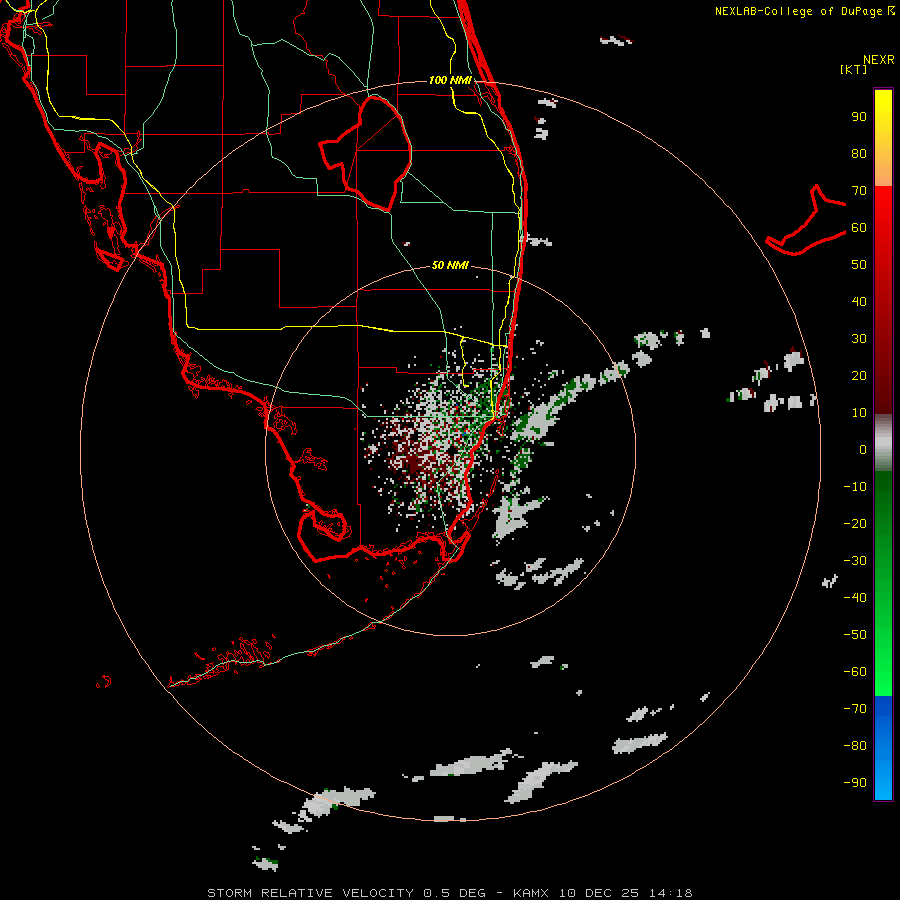
Task: Click the KAMX station identifier in caption
Action: [x=531, y=893]
